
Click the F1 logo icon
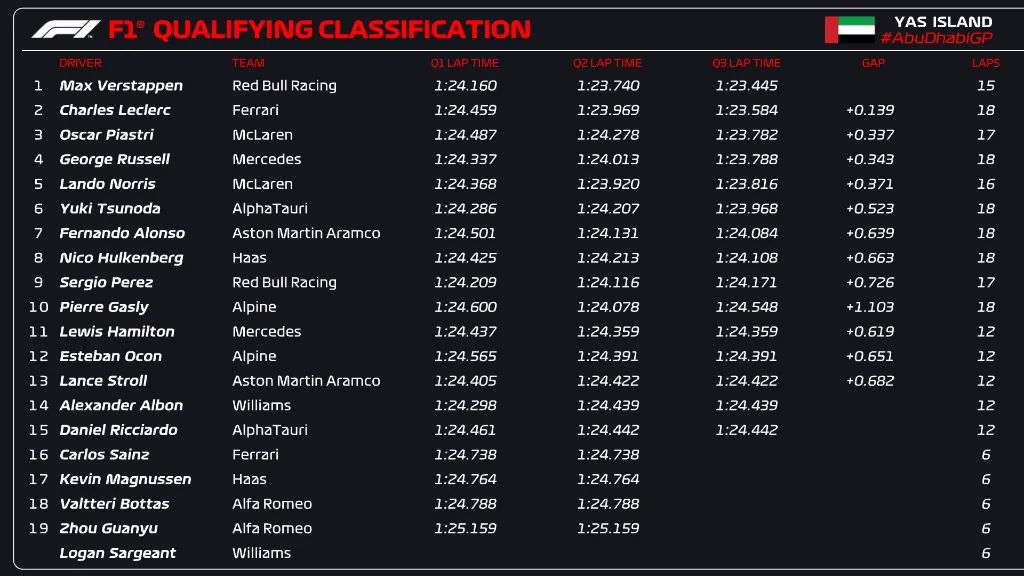[66, 29]
